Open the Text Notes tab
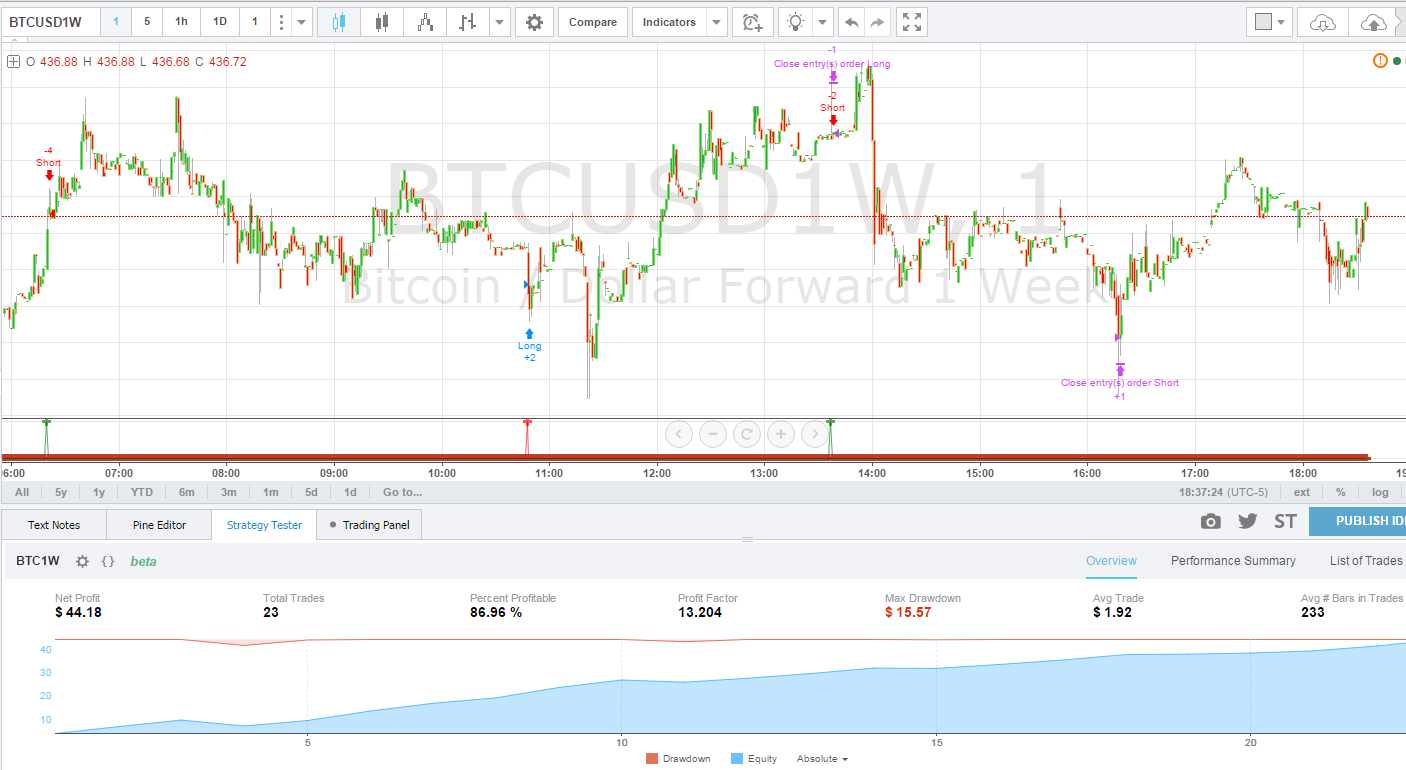This screenshot has width=1406, height=770. (54, 525)
